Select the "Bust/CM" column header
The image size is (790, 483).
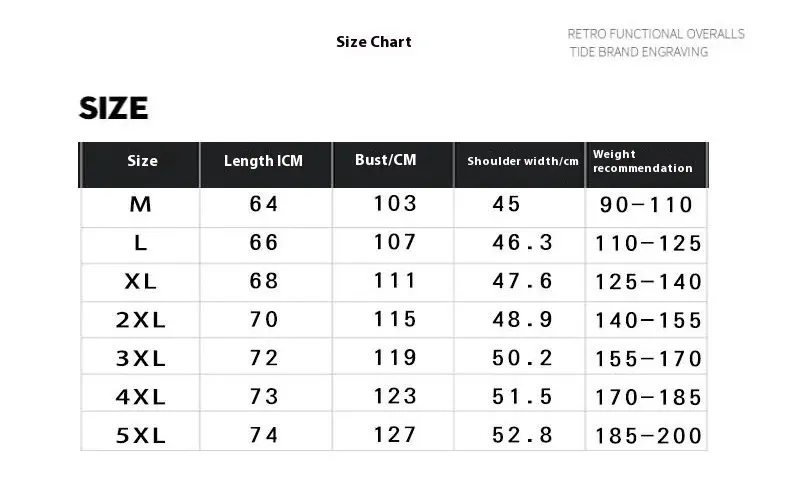coord(386,160)
